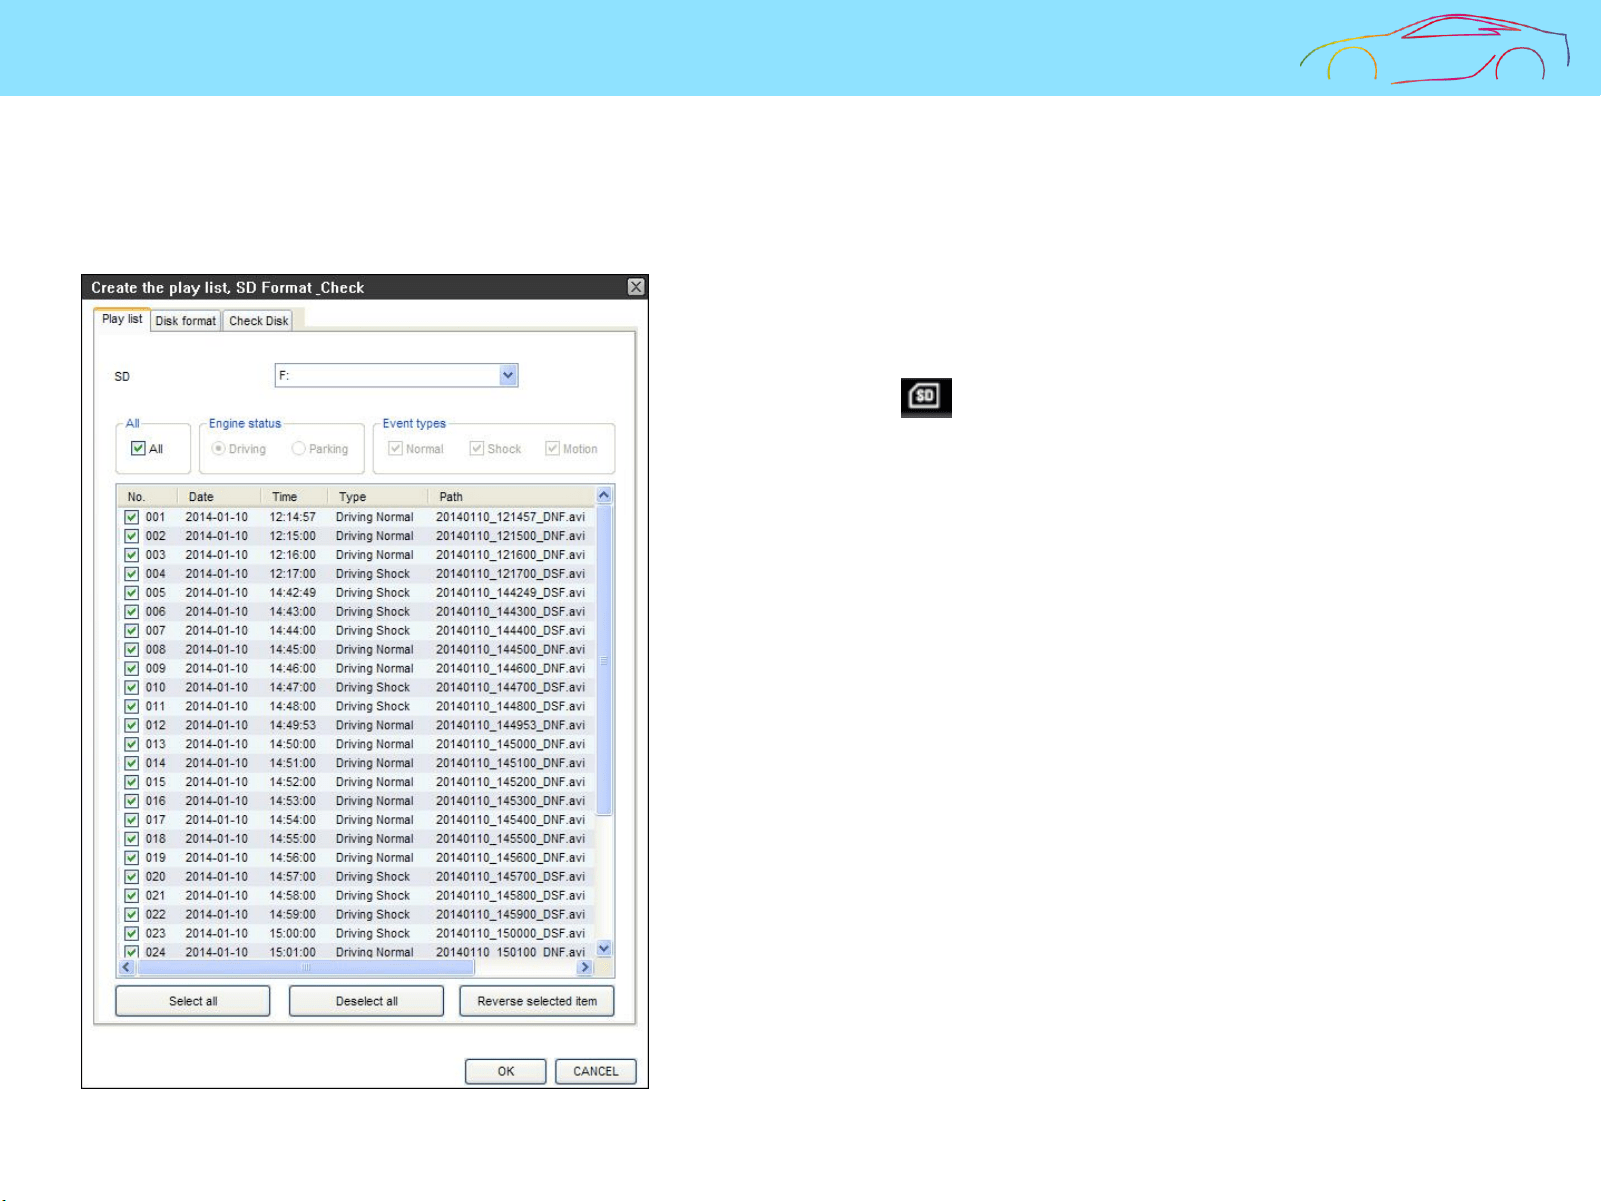Click row number 019
The width and height of the screenshot is (1601, 1201).
[156, 858]
